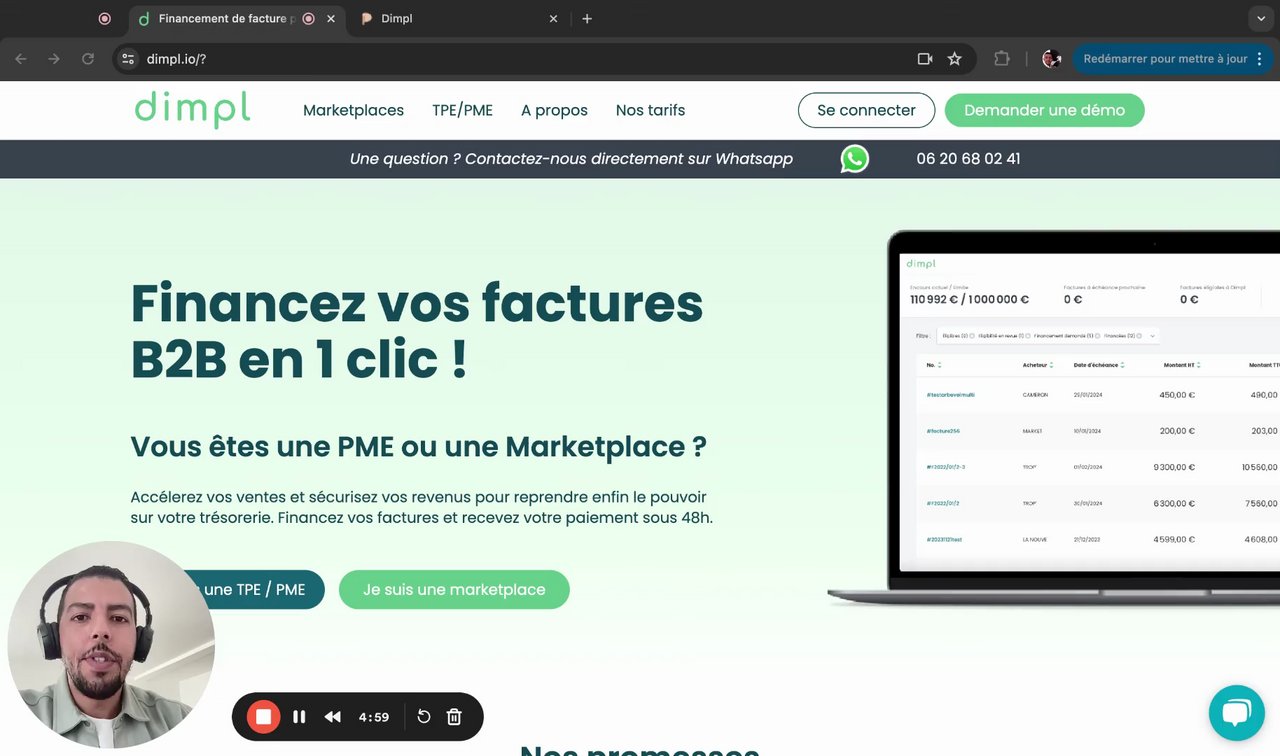The width and height of the screenshot is (1280, 756).
Task: Open the WhatsApp contact icon
Action: tap(855, 159)
